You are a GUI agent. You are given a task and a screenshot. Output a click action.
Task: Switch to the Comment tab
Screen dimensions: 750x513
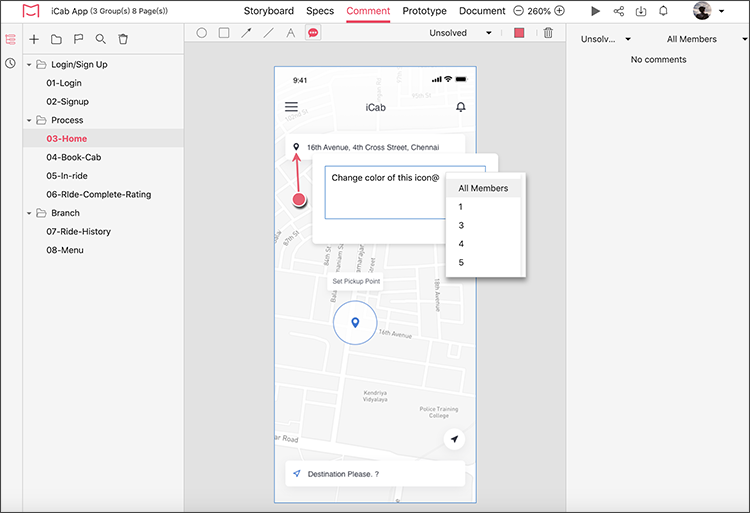click(368, 11)
